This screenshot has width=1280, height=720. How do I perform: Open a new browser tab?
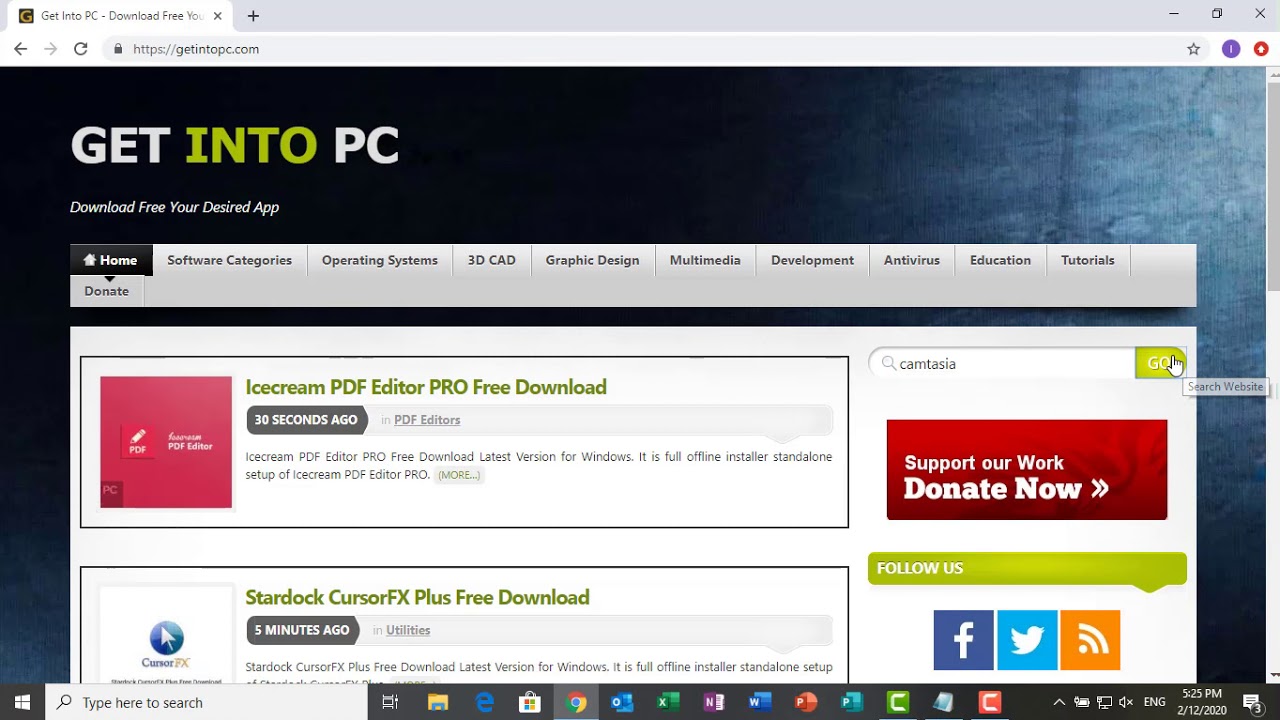253,16
